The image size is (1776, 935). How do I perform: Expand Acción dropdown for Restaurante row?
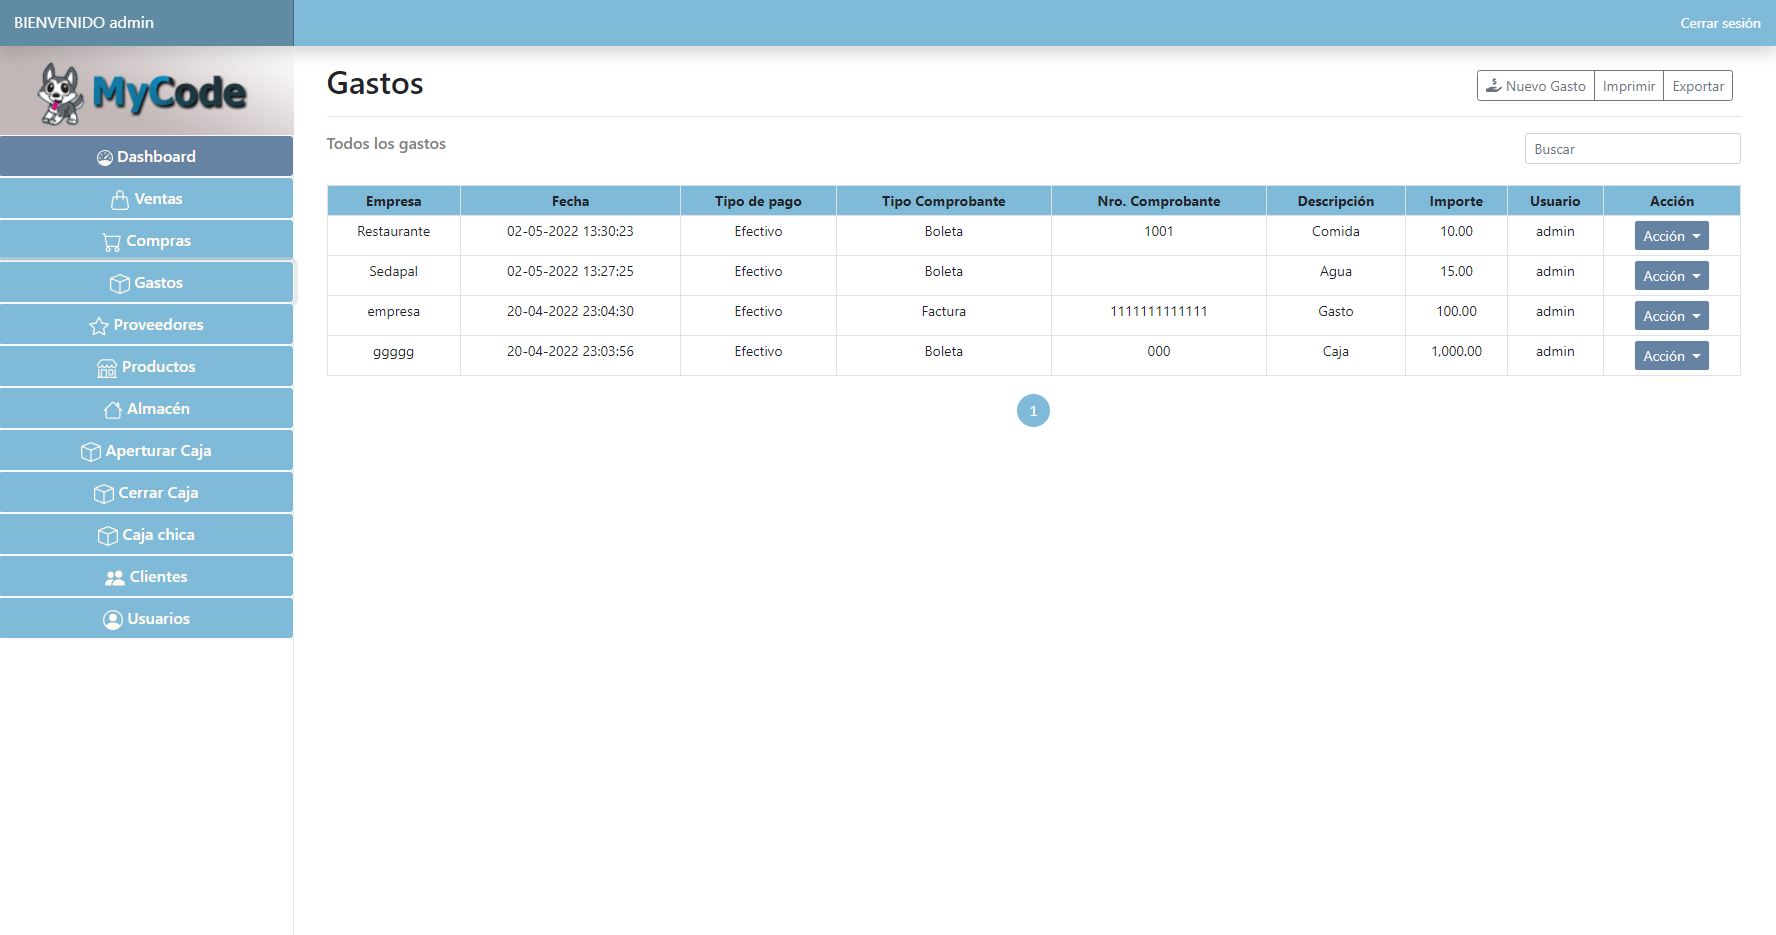[x=1671, y=236]
